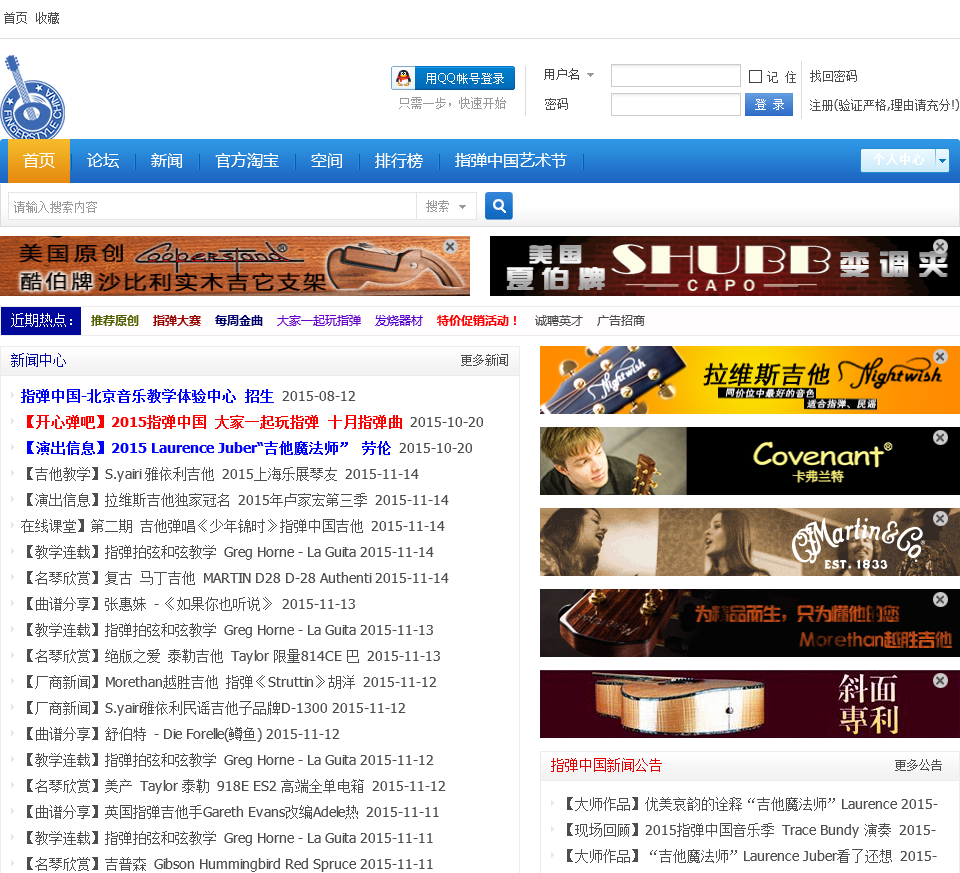Open 指弹中国-北京音乐教学体验中心 招生 news
The height and width of the screenshot is (873, 960).
147,396
